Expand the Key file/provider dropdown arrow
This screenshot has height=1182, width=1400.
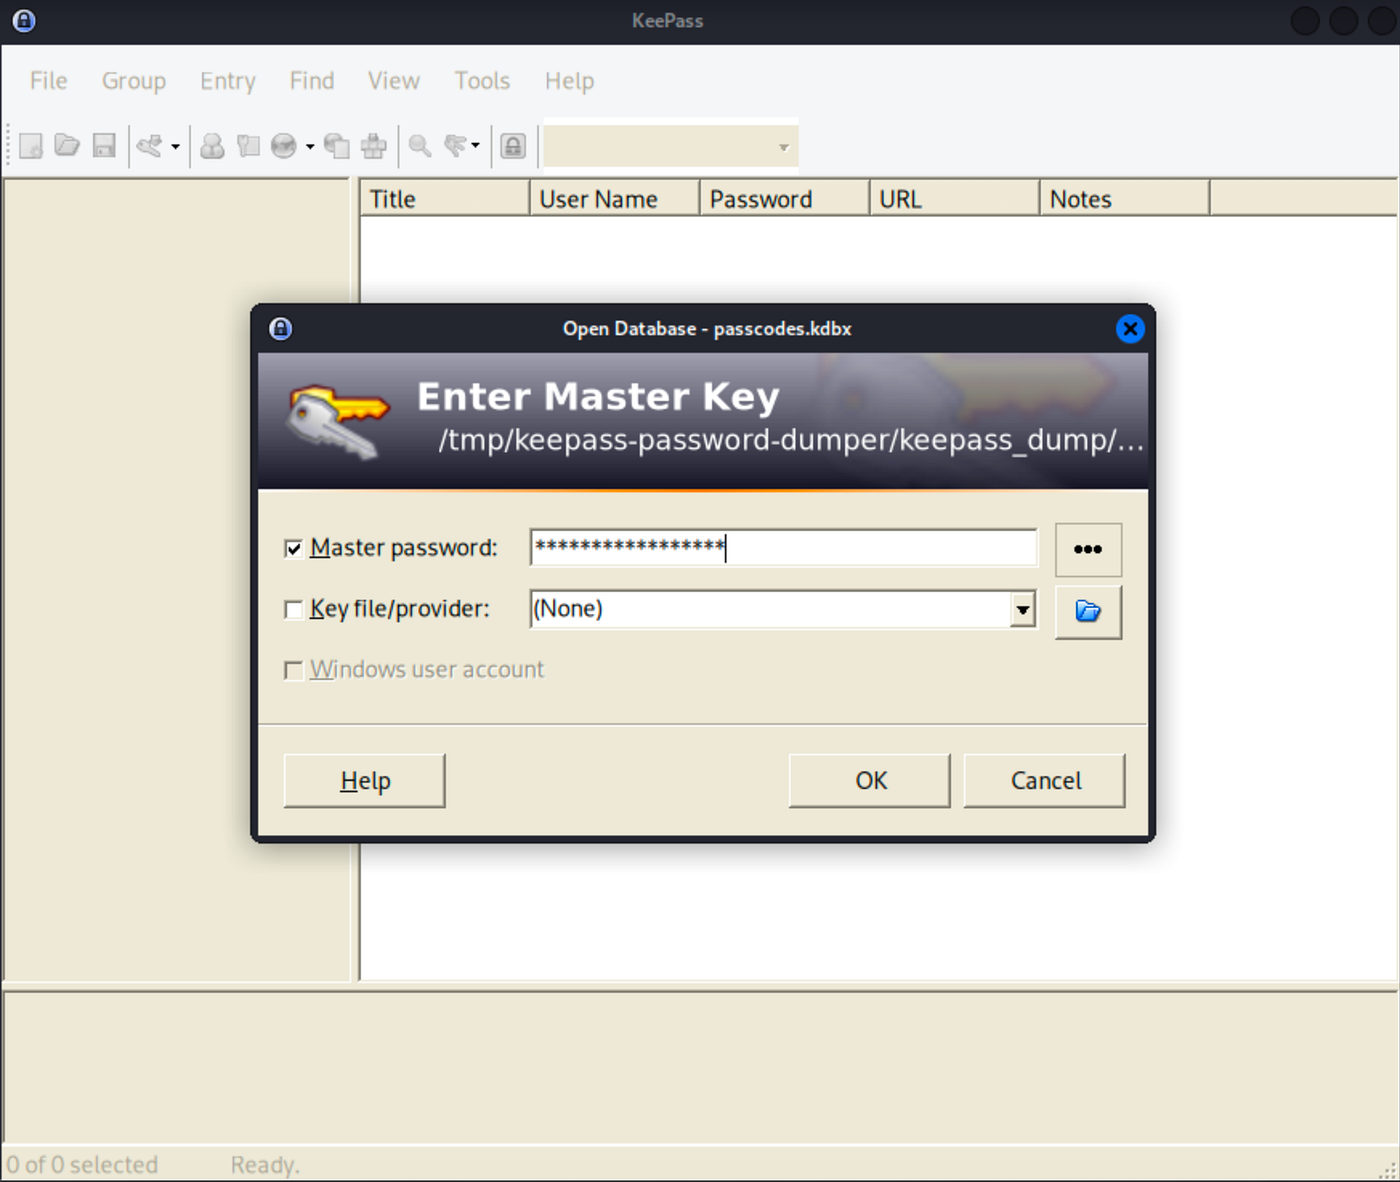[x=1022, y=609]
